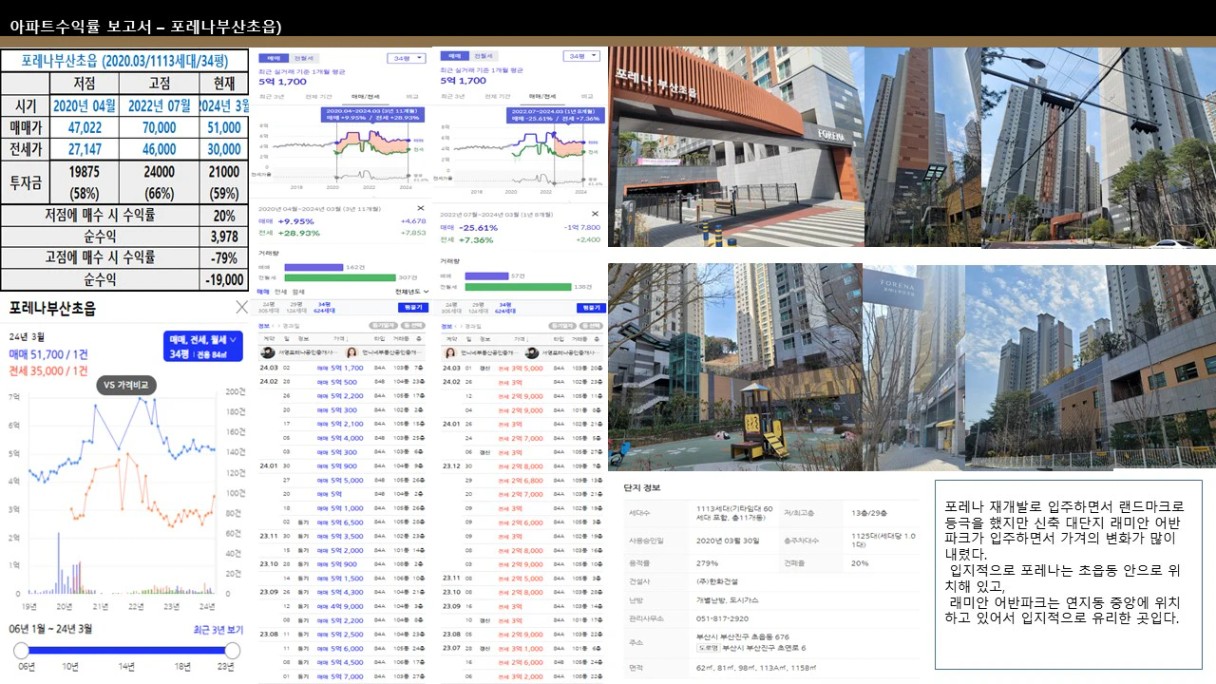Click the 도로명 address tag

pyautogui.click(x=708, y=649)
